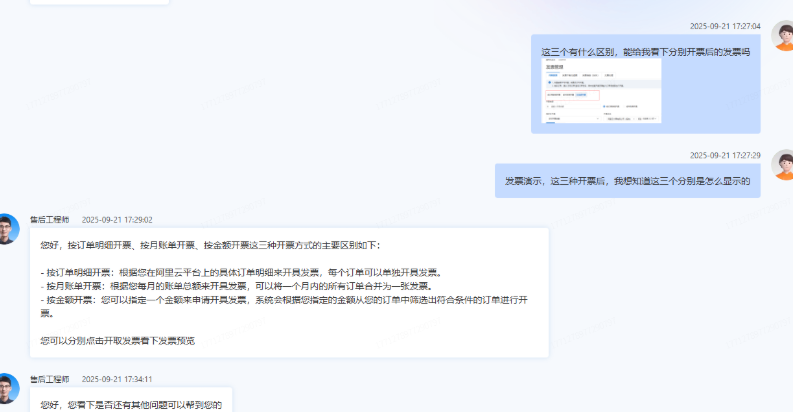Click the last message 您看下是否还有其他问题
The image size is (794, 413).
(x=130, y=405)
